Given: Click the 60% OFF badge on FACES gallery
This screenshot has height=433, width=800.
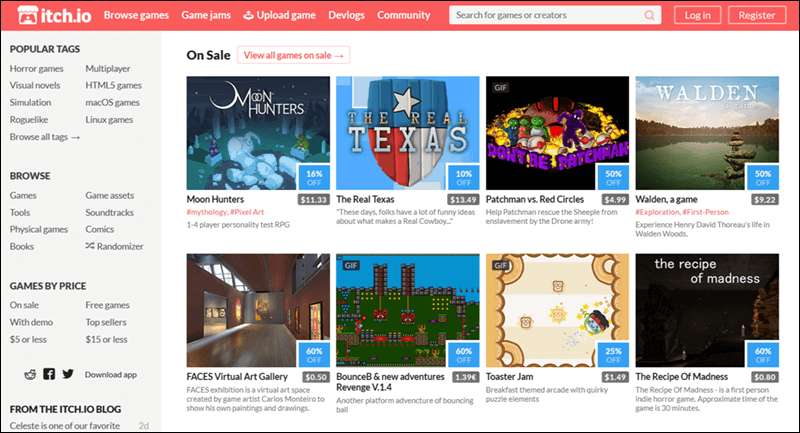Looking at the screenshot, I should (314, 355).
